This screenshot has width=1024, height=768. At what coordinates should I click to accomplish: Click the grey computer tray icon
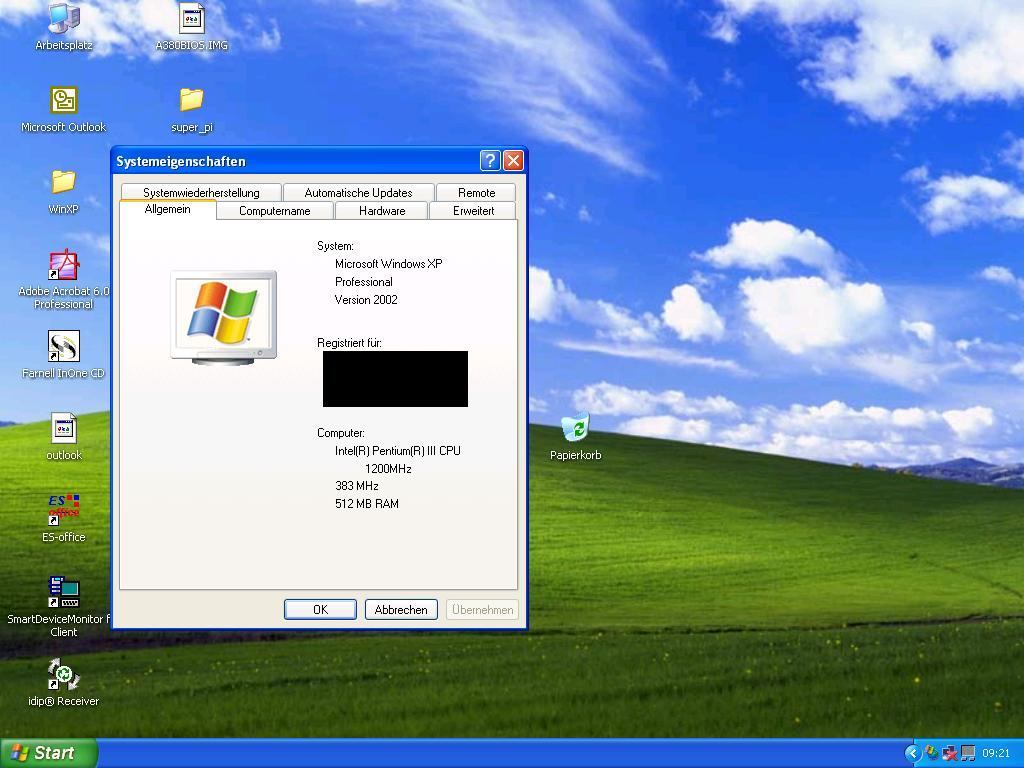click(967, 753)
